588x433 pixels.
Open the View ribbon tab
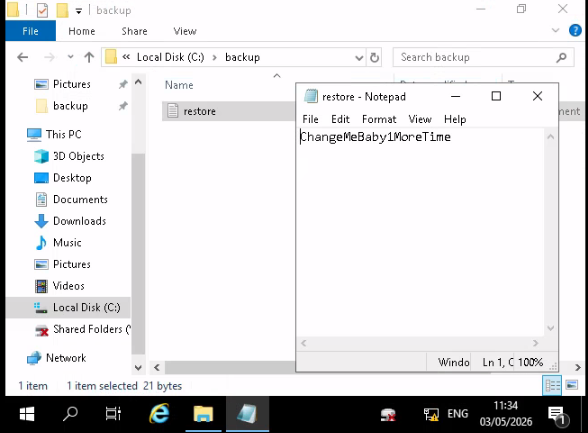point(185,31)
